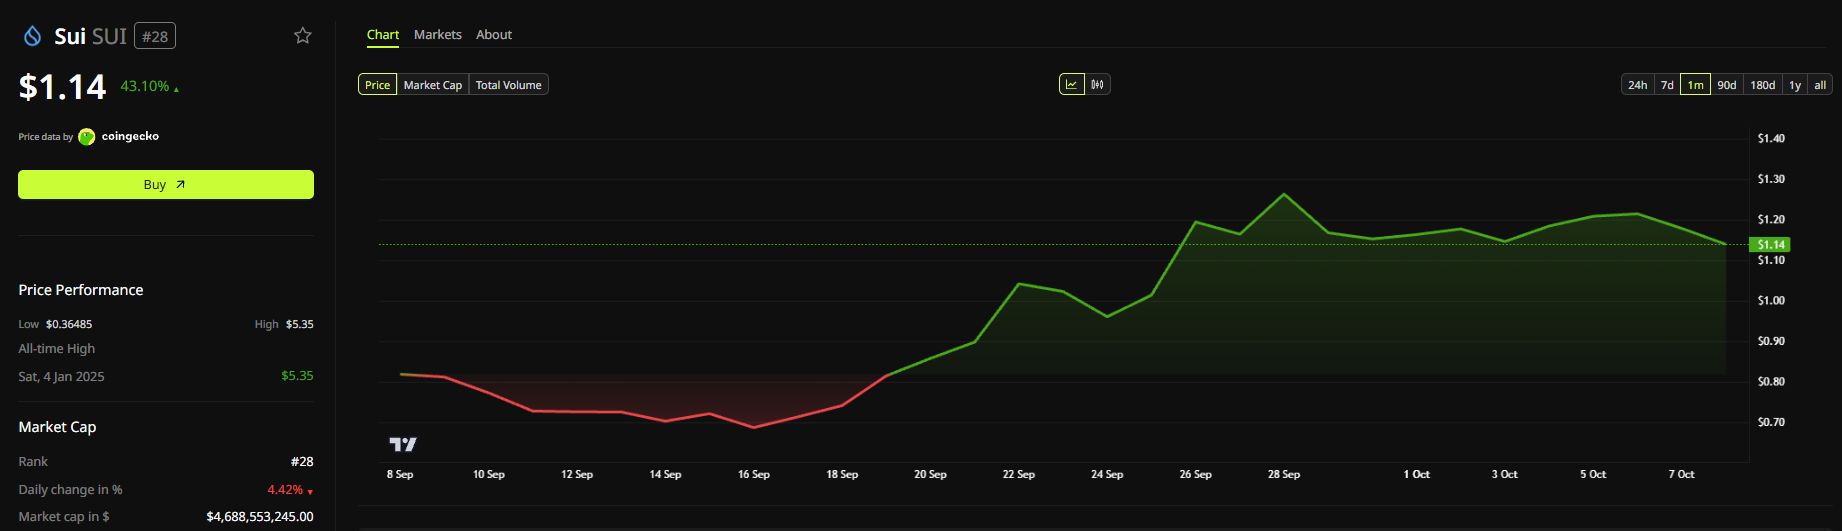The height and width of the screenshot is (531, 1842).
Task: Click the $4,688,553,245.00 market cap value
Action: 260,517
